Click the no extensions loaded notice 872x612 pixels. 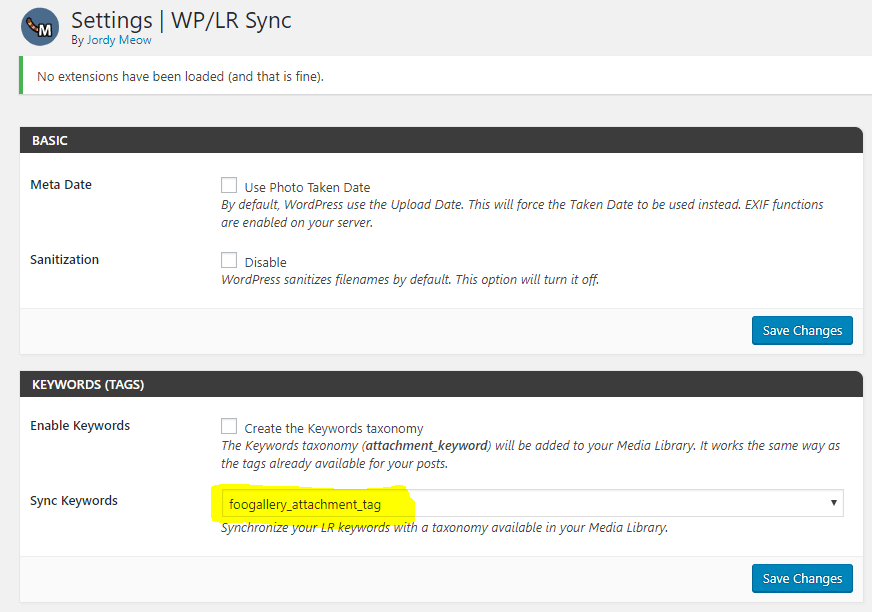click(x=180, y=76)
